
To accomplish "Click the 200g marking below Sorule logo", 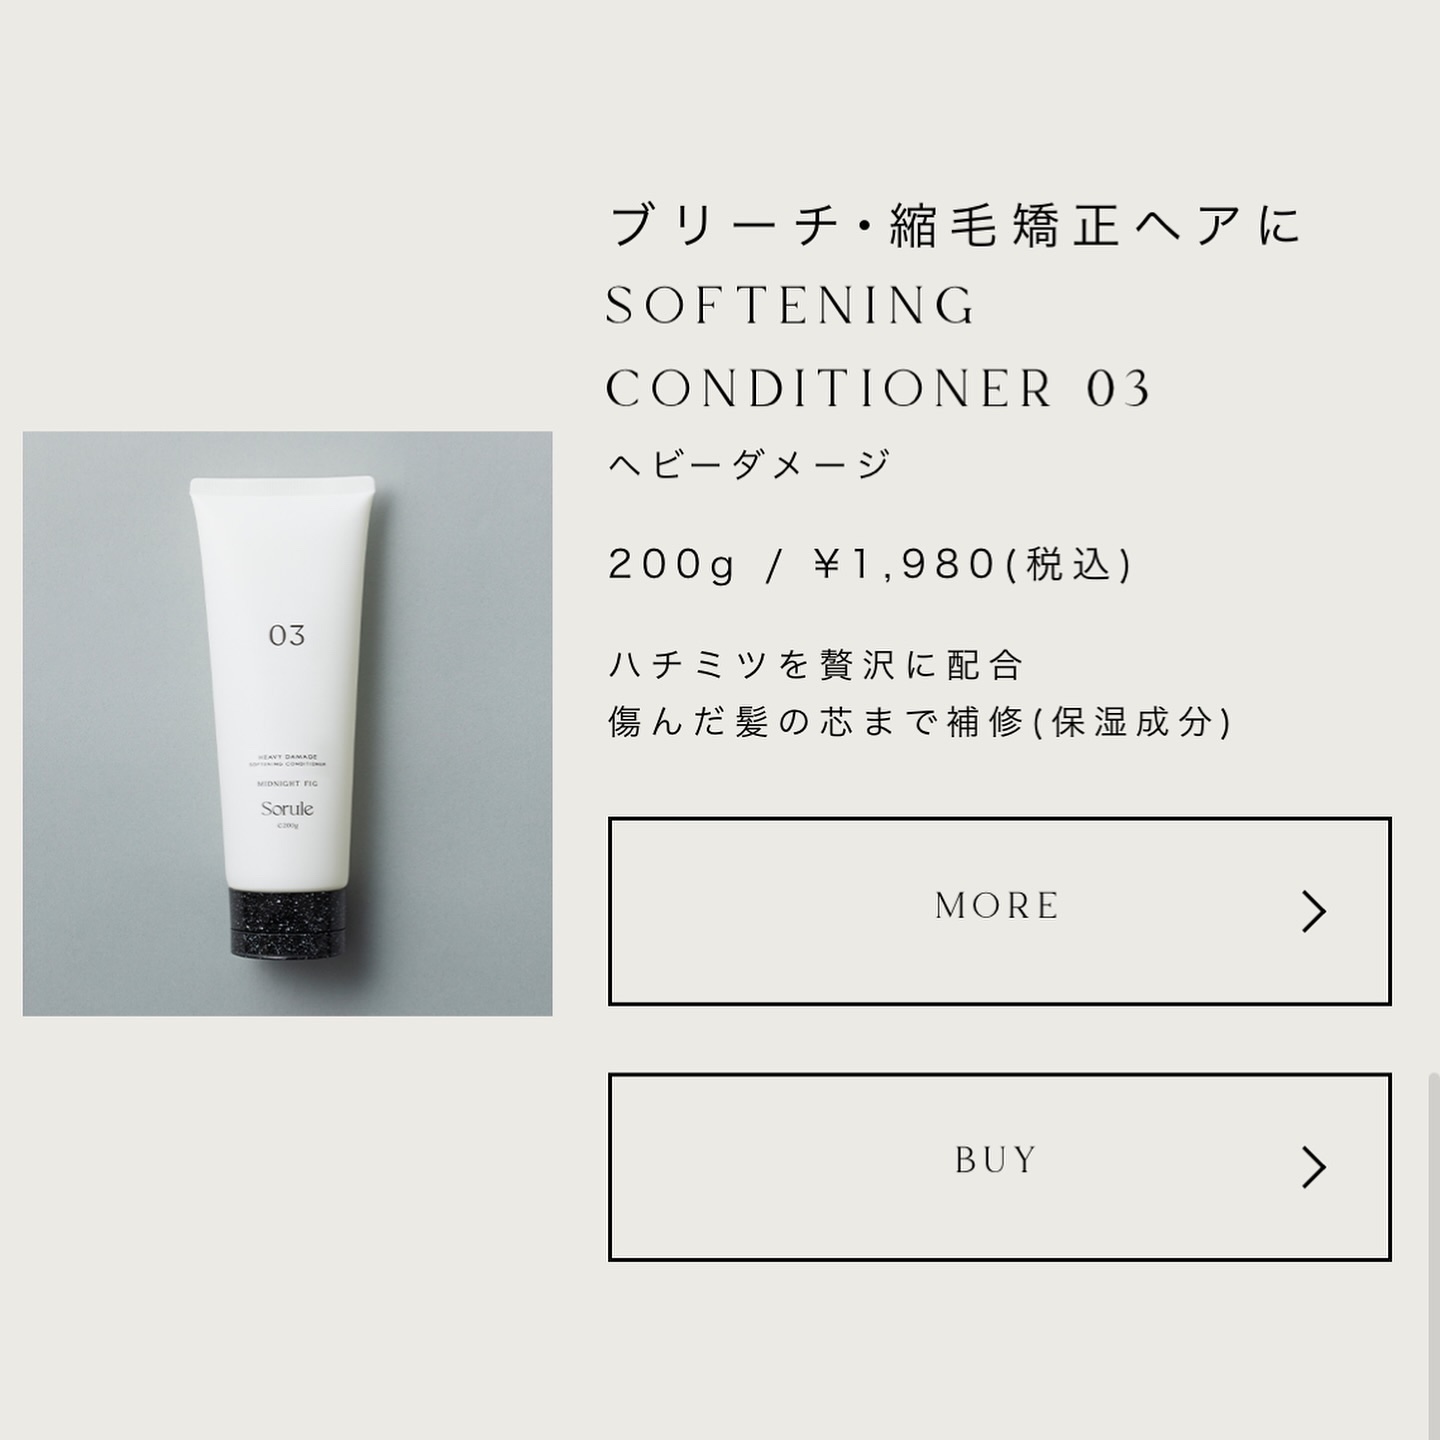I will tap(287, 826).
